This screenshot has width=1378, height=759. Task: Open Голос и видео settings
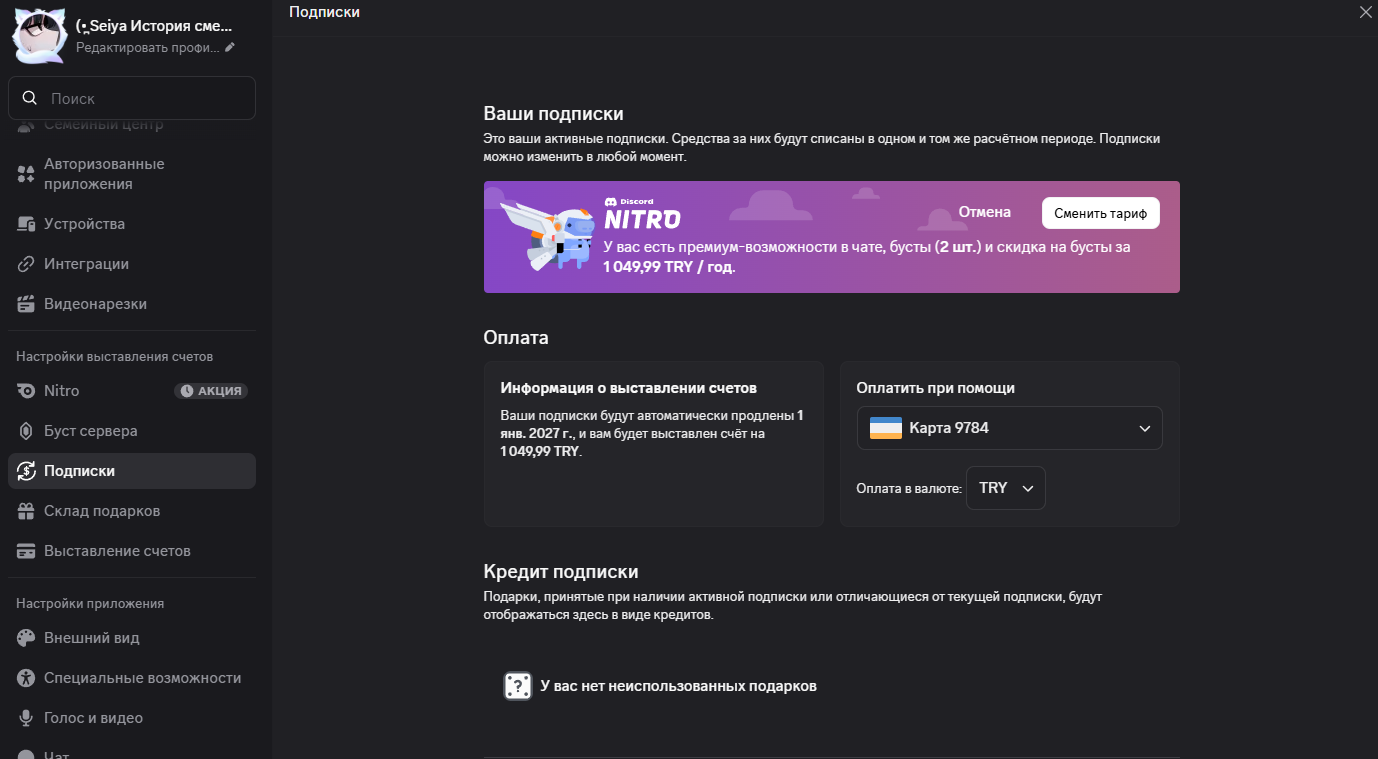[x=132, y=718]
